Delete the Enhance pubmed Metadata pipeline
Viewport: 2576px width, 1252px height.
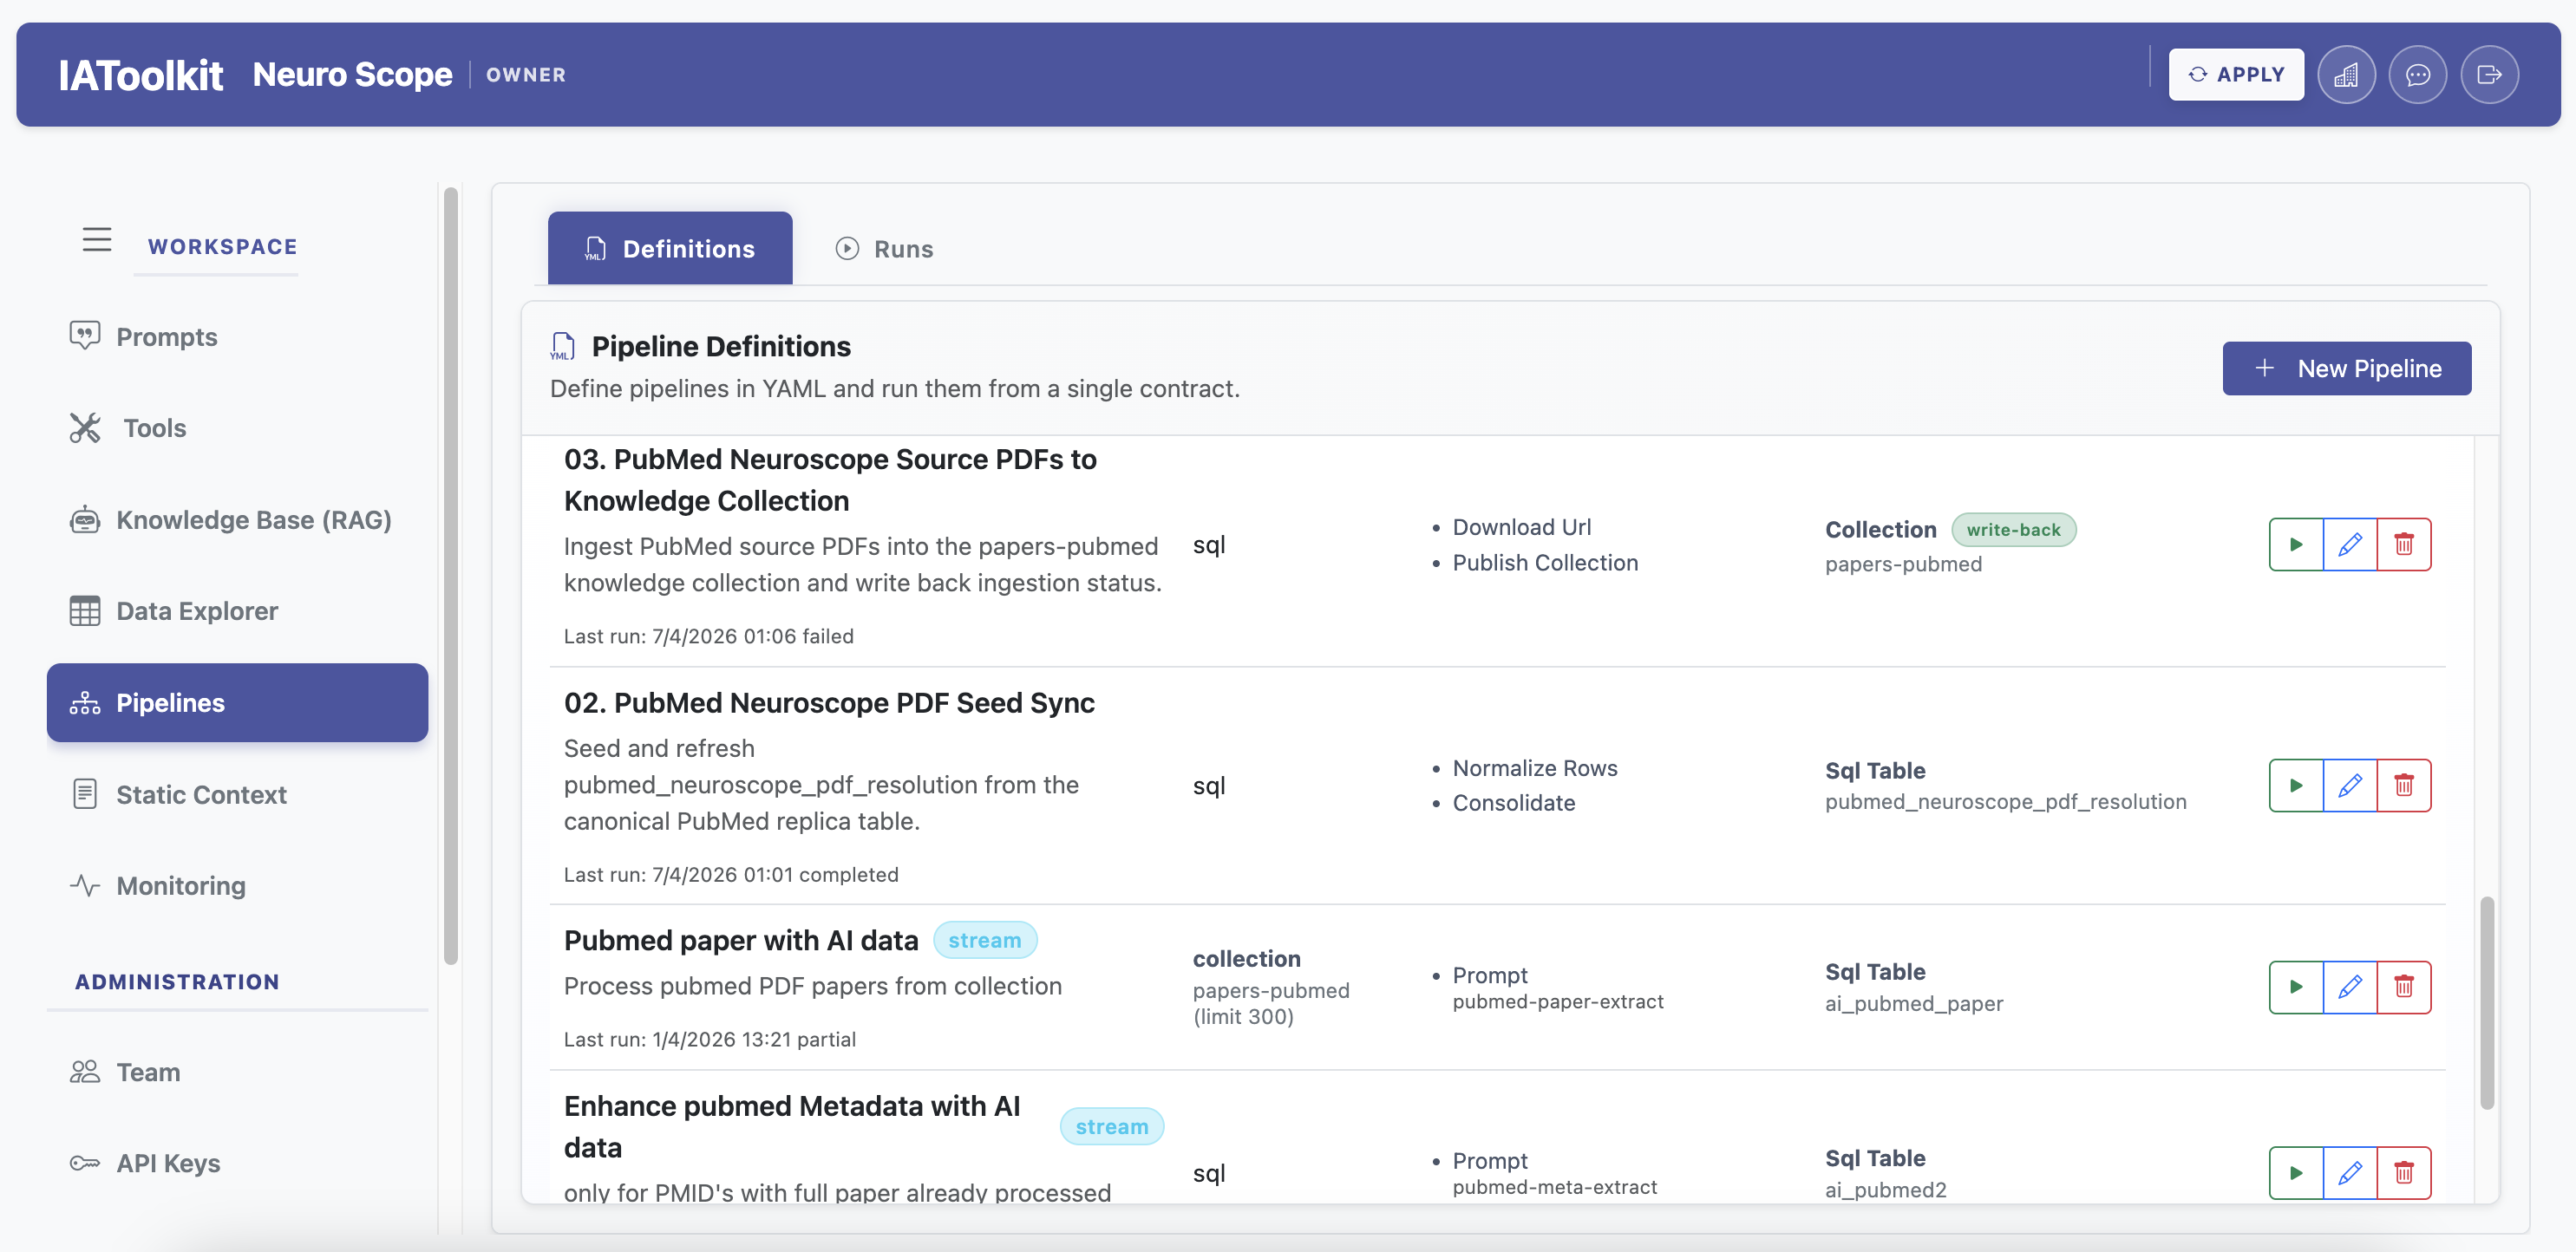pyautogui.click(x=2406, y=1173)
